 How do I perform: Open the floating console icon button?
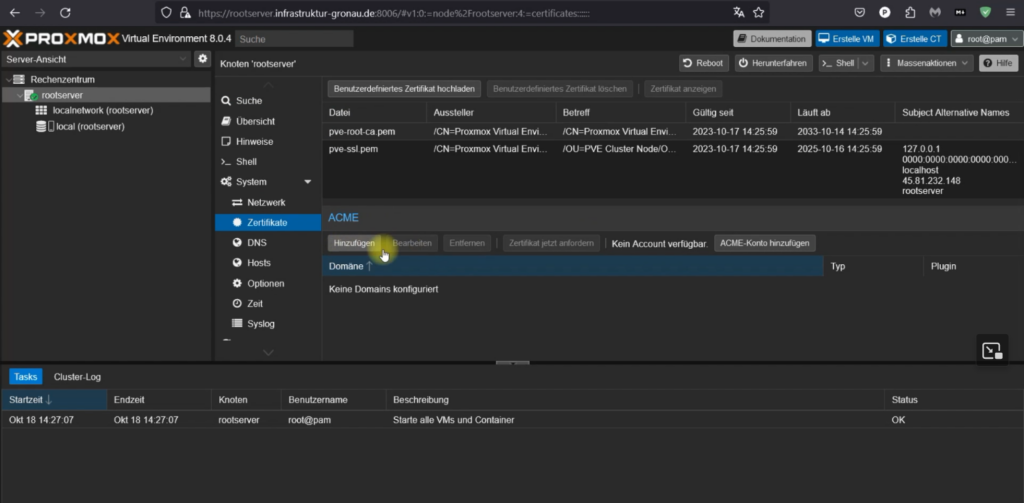991,350
